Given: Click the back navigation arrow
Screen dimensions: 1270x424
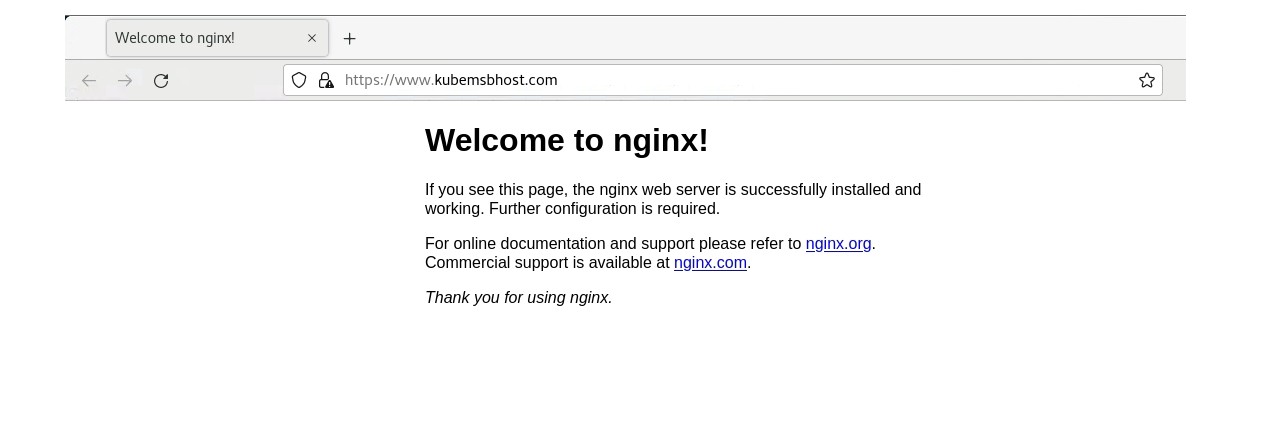Looking at the screenshot, I should coord(89,80).
